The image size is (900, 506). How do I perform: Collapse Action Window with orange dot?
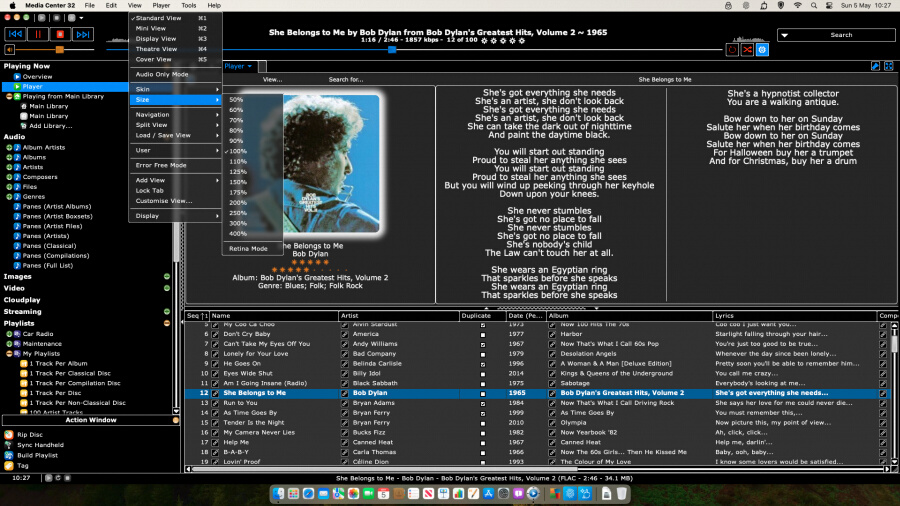(176, 421)
